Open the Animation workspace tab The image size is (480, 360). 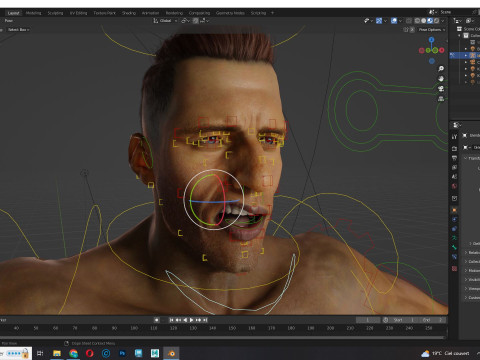tap(150, 13)
